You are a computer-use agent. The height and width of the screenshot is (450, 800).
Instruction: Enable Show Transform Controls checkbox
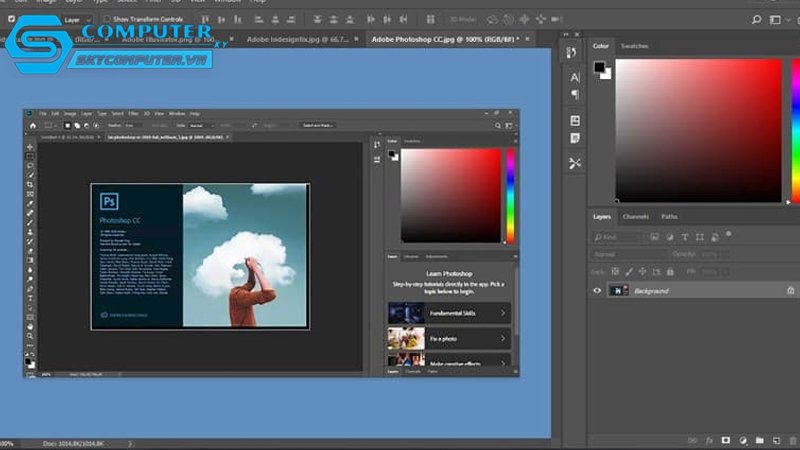click(x=107, y=19)
